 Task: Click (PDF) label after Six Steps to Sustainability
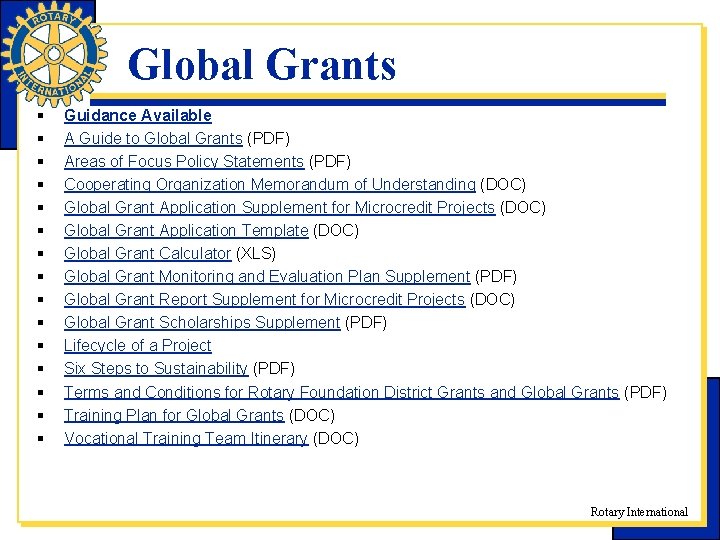pyautogui.click(x=274, y=368)
